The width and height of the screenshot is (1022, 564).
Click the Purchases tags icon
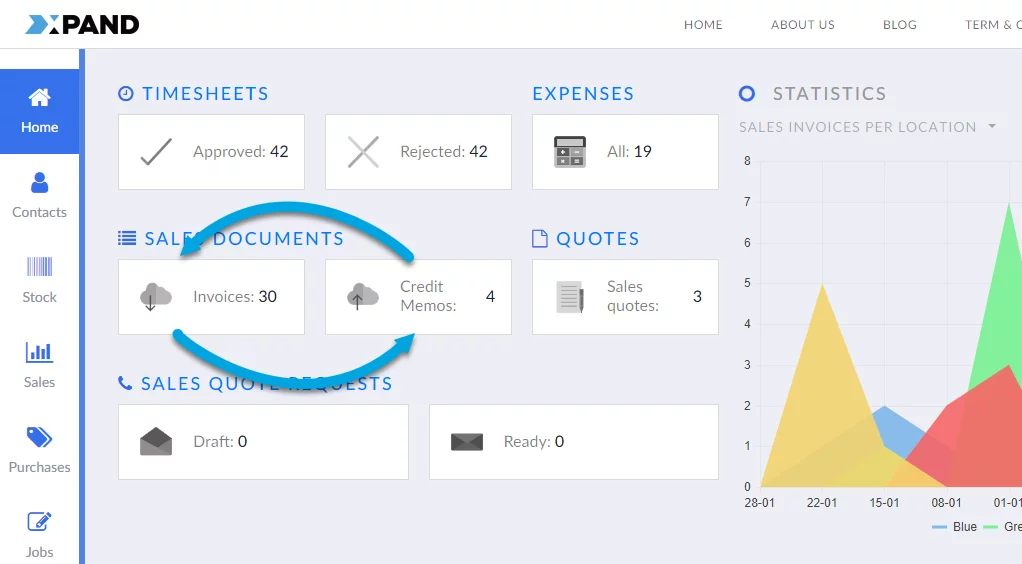pyautogui.click(x=39, y=437)
